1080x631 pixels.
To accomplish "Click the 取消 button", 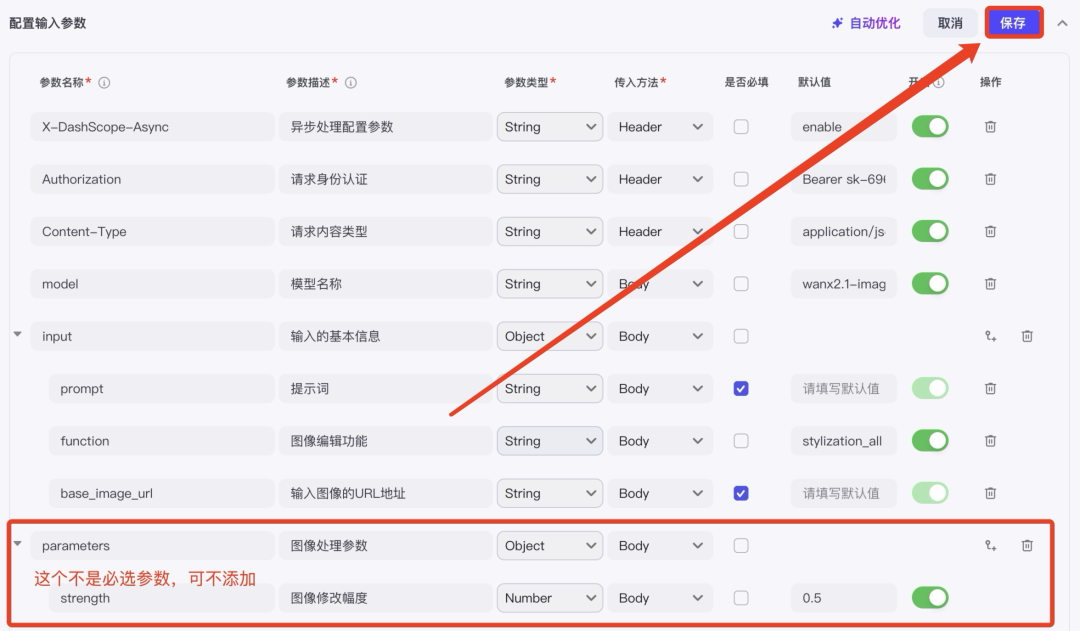I will click(x=950, y=23).
